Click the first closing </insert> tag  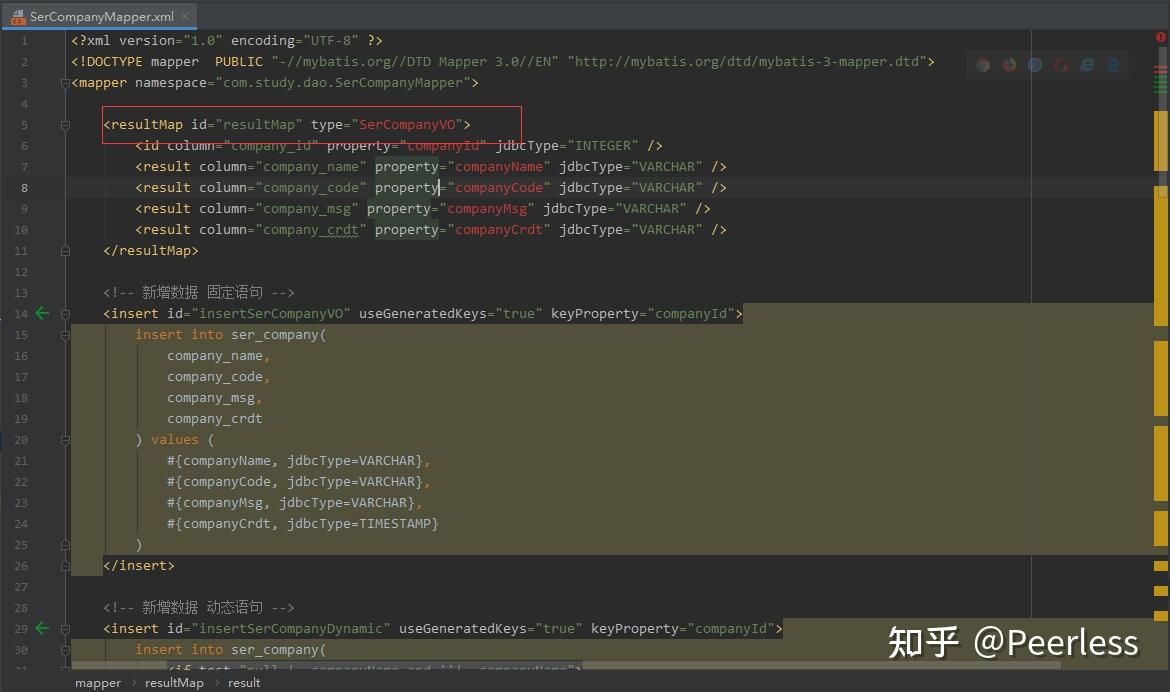click(139, 565)
